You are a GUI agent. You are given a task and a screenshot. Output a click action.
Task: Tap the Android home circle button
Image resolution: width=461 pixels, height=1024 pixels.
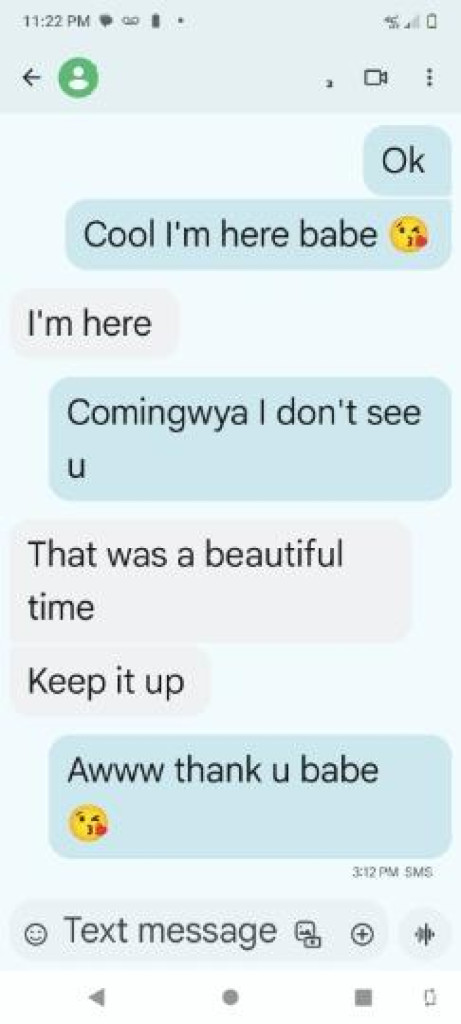point(230,997)
